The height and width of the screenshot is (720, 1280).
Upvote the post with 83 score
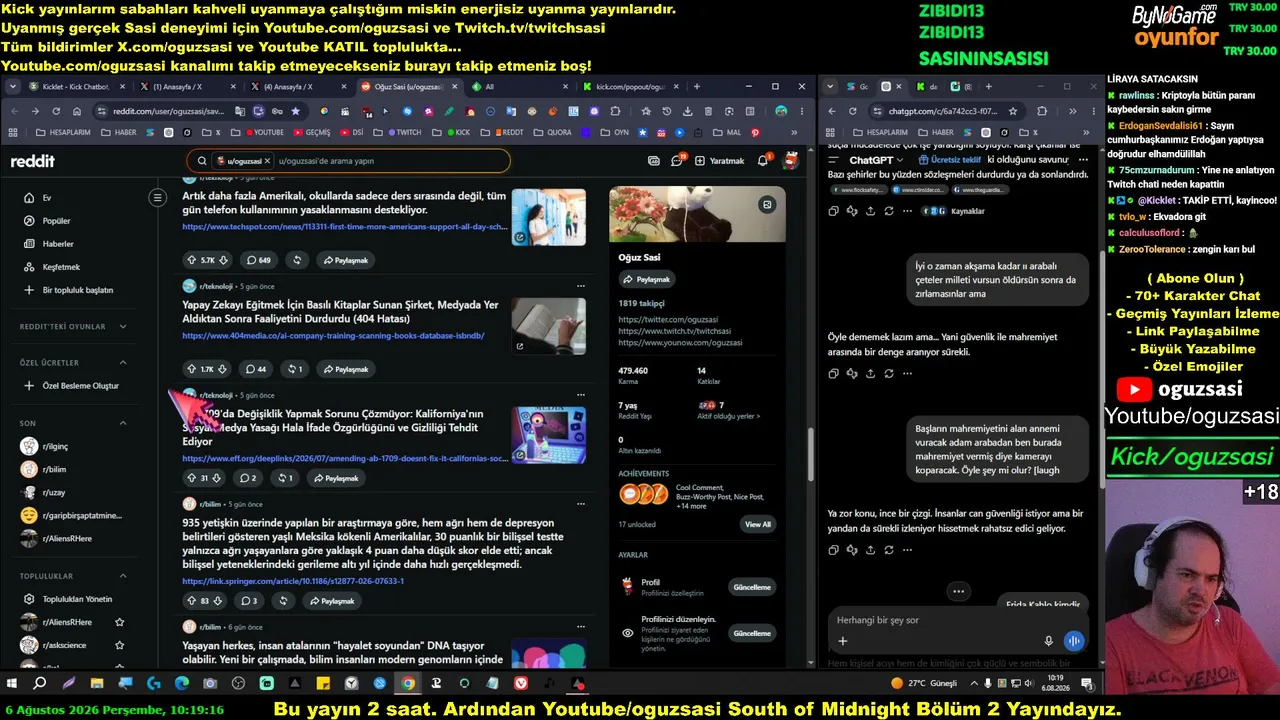(191, 601)
